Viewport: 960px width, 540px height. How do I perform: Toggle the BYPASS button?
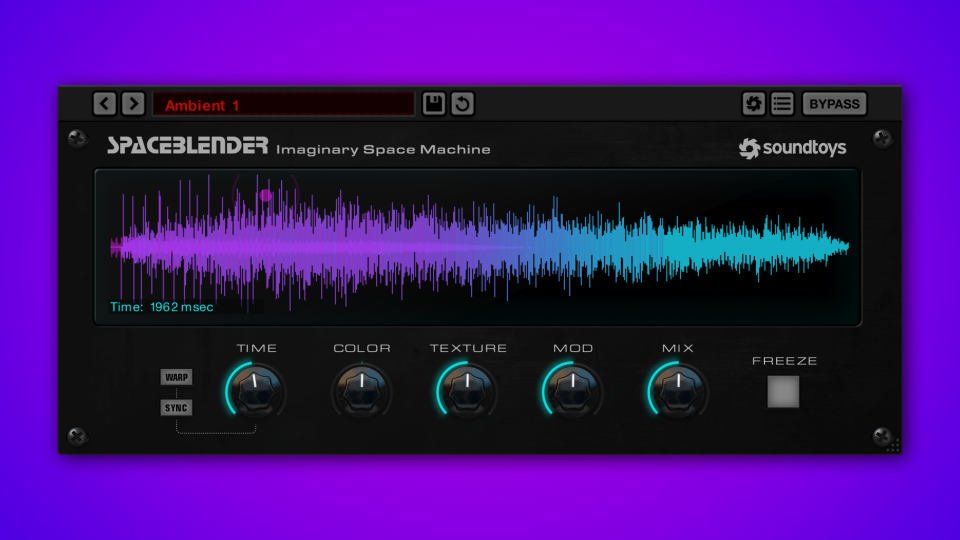click(834, 103)
